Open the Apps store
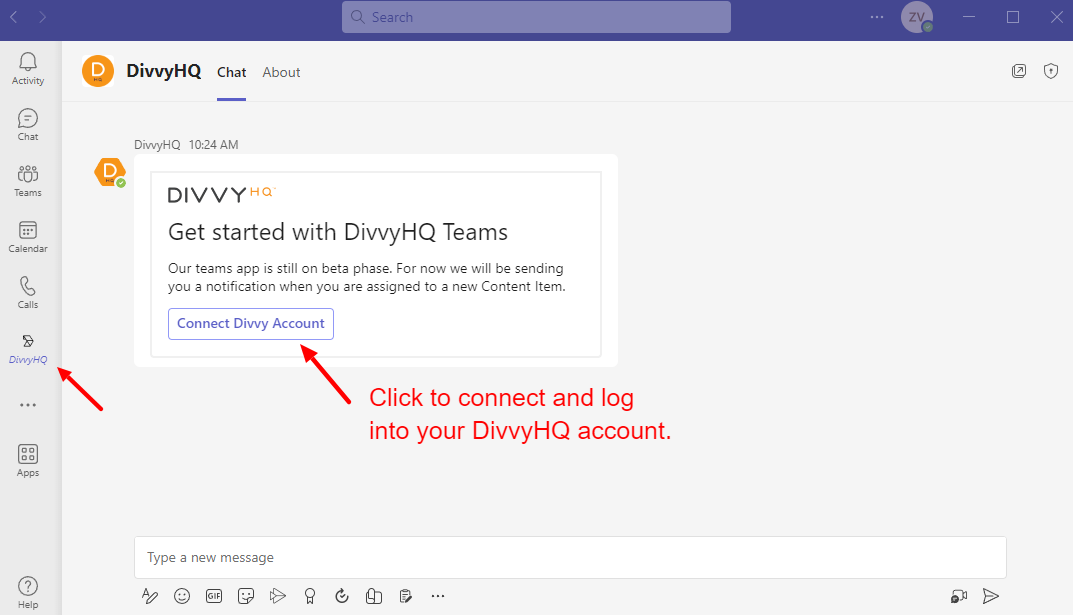The height and width of the screenshot is (615, 1073). click(x=27, y=461)
